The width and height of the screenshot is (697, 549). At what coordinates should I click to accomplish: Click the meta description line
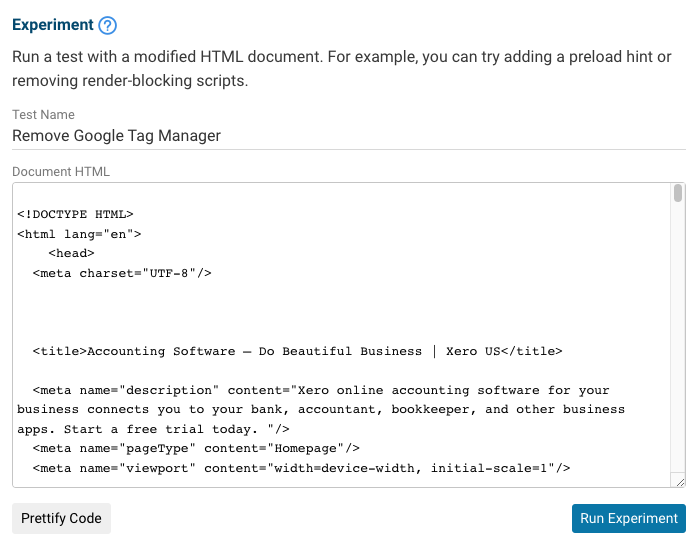pos(320,390)
